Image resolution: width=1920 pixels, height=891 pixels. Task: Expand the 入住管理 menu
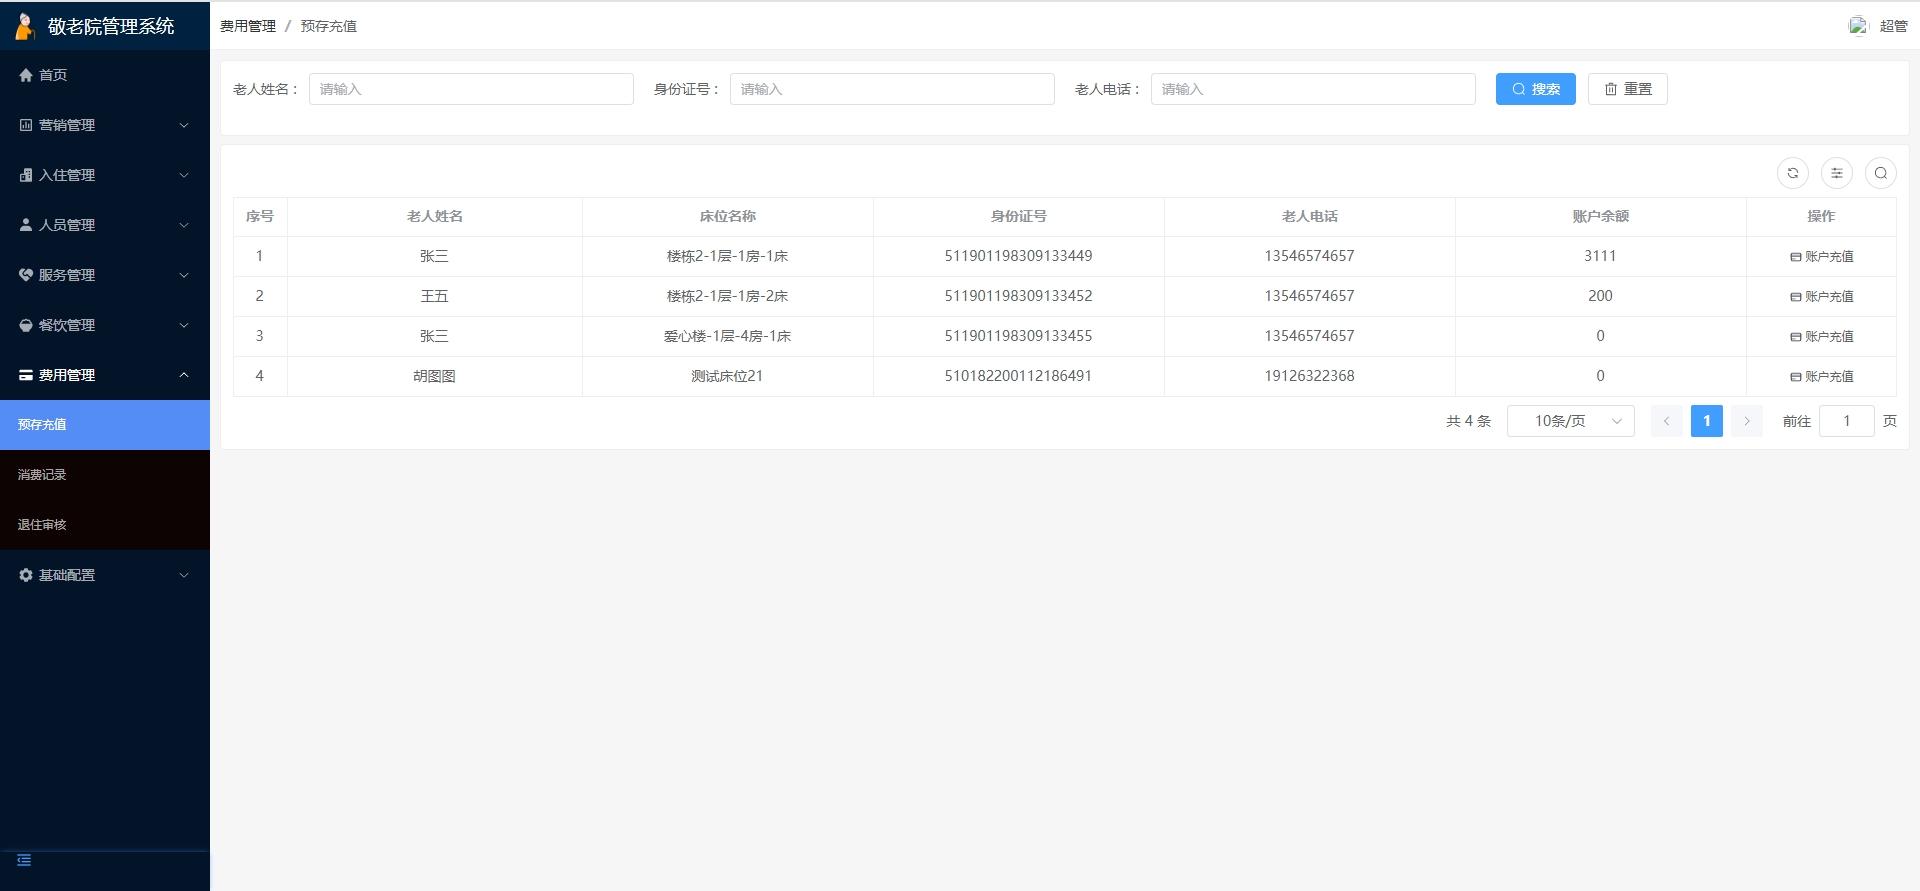[104, 175]
